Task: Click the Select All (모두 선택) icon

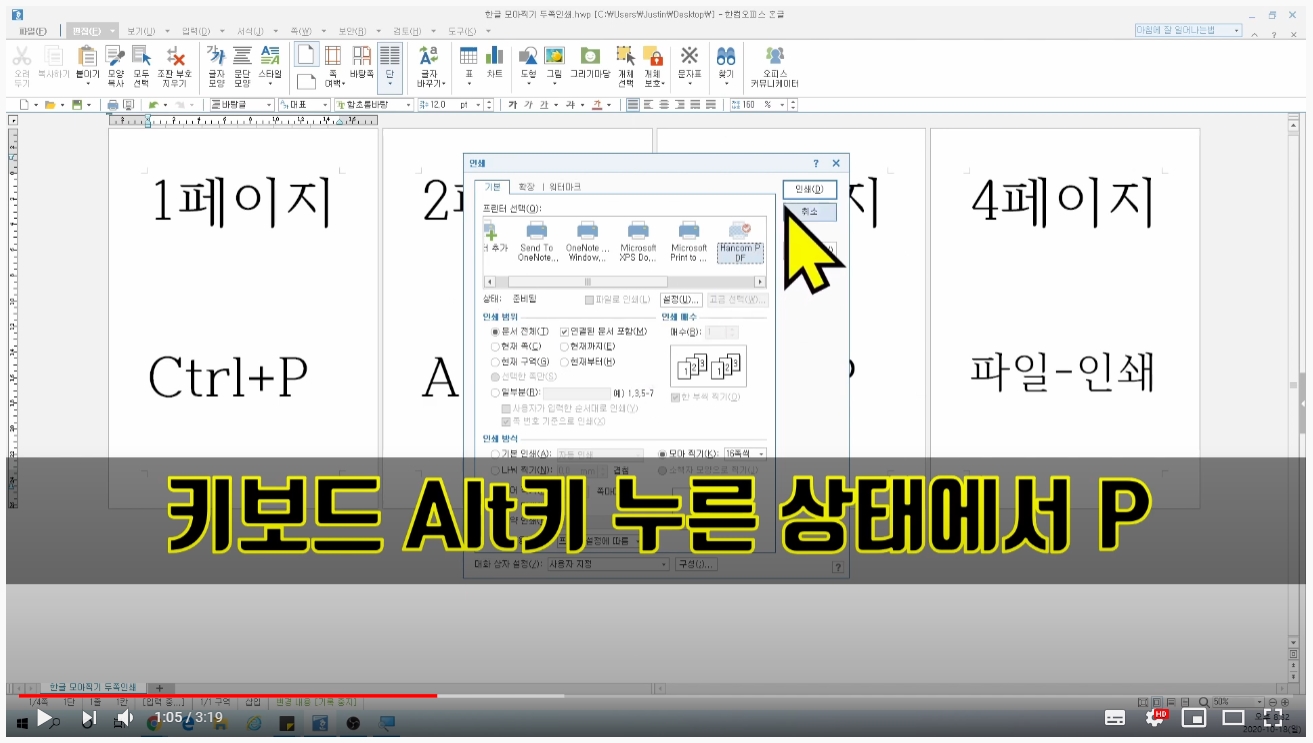Action: (142, 66)
